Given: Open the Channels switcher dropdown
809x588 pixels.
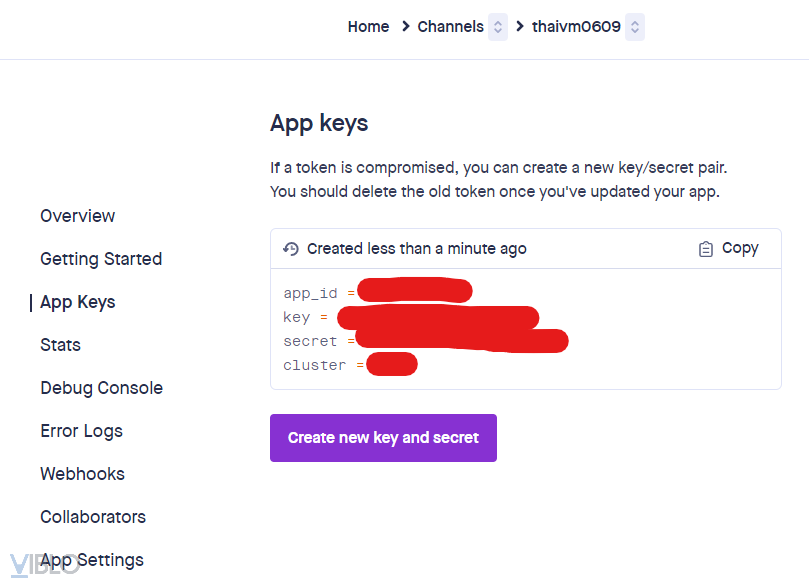Looking at the screenshot, I should 498,27.
